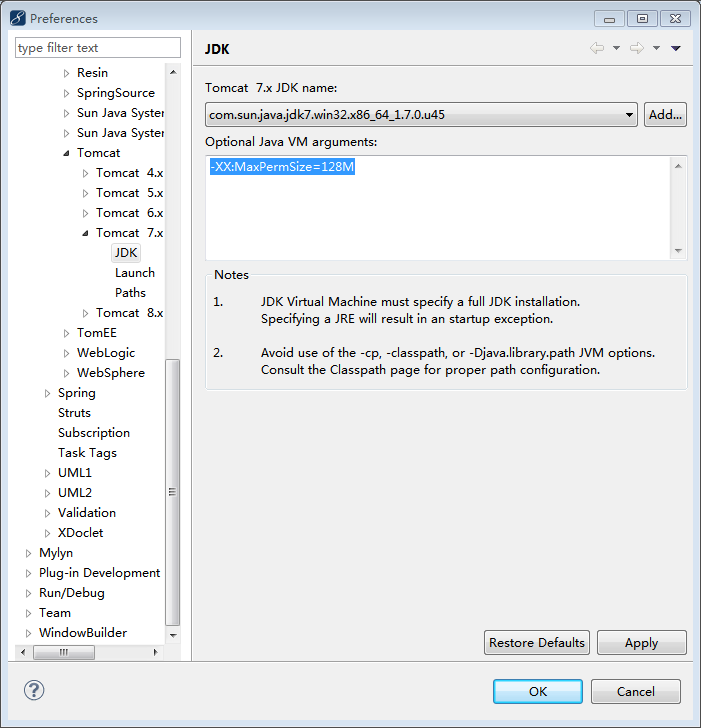The image size is (701, 728).
Task: Expand the WindowBuilder tree node
Action: tap(28, 633)
